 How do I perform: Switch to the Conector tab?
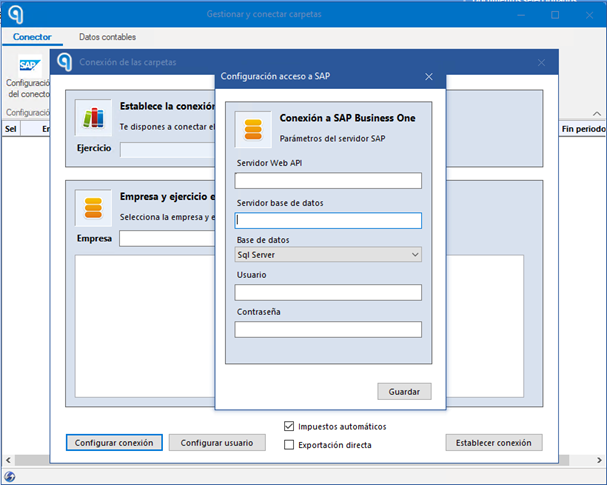pos(32,37)
